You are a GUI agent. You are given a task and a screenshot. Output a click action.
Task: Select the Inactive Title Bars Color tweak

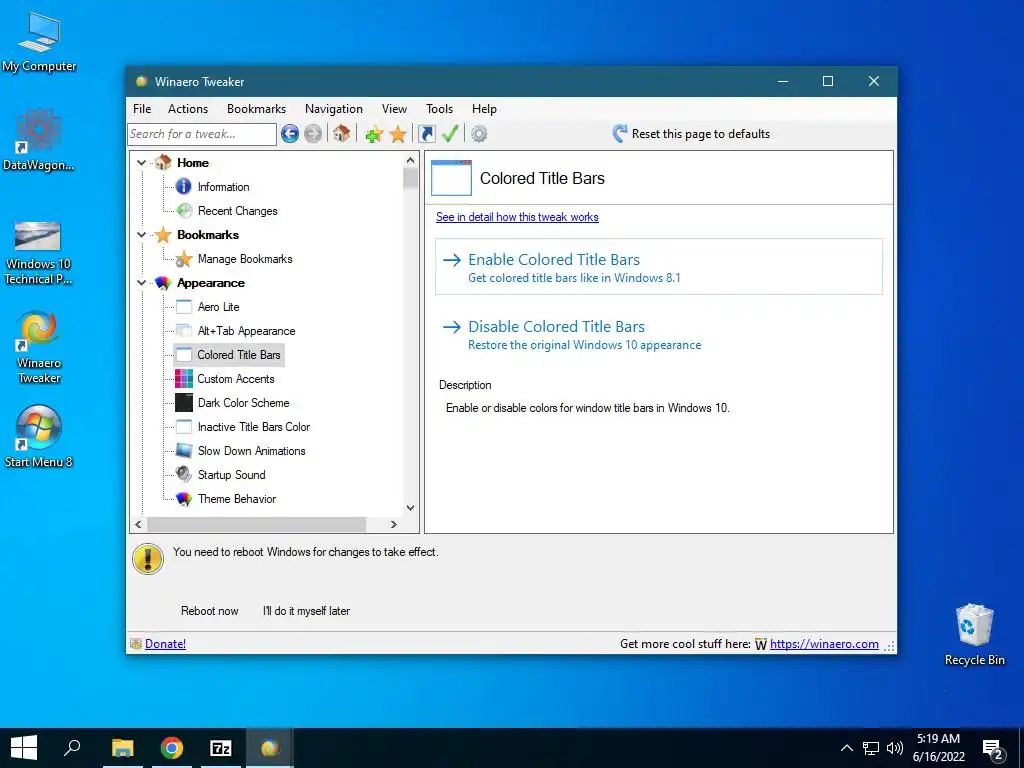253,427
